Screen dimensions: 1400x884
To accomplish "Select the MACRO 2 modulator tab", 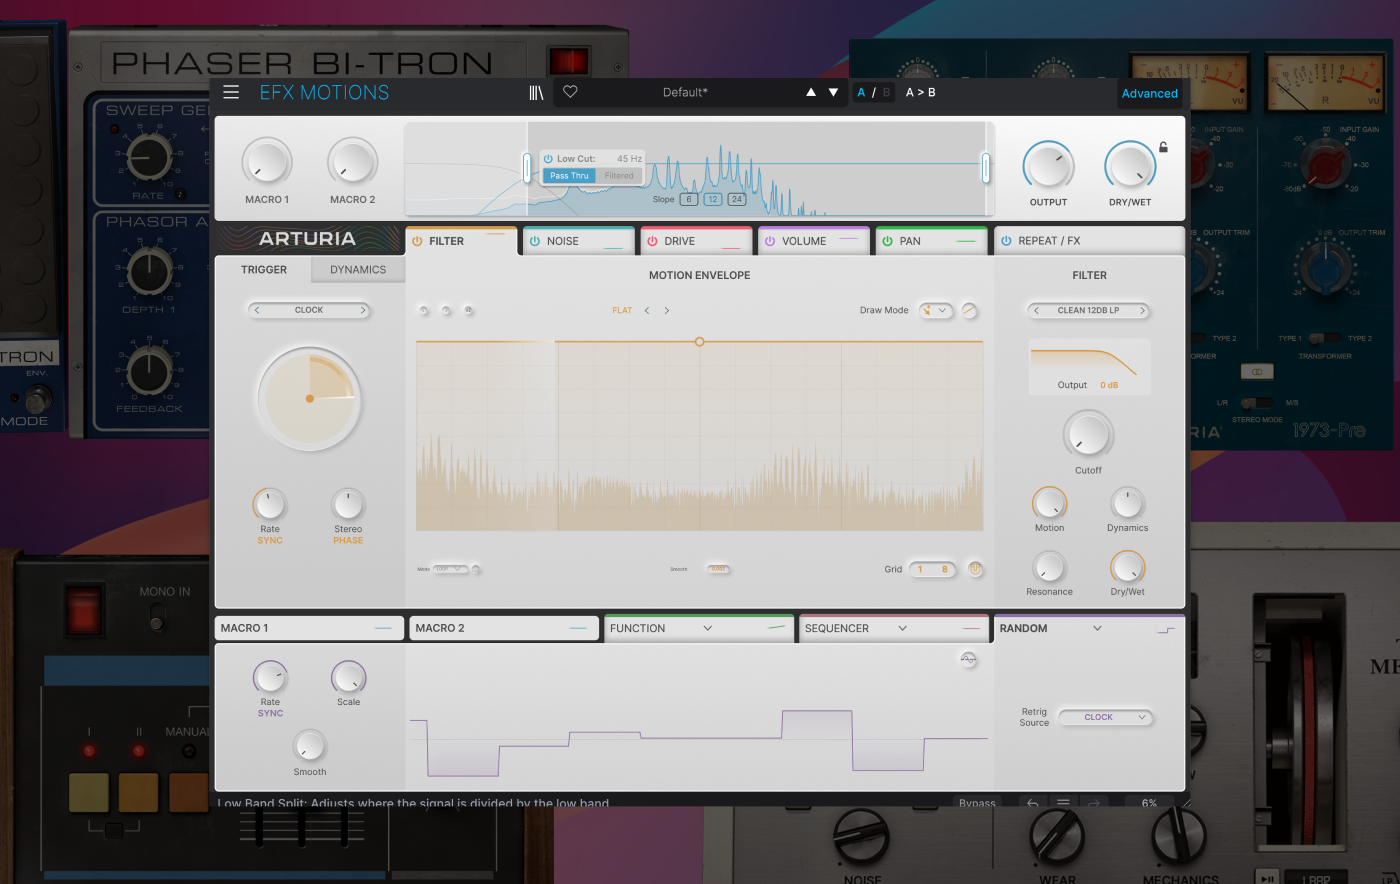I will [x=504, y=628].
